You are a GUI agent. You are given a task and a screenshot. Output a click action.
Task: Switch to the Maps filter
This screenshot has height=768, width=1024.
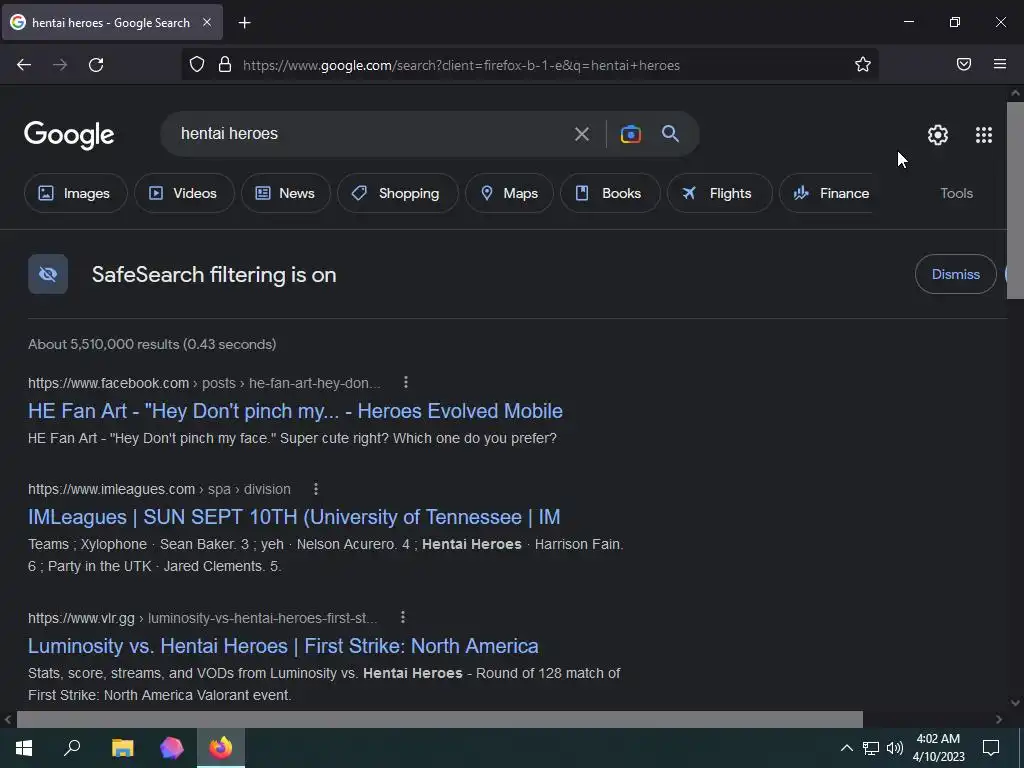(509, 193)
